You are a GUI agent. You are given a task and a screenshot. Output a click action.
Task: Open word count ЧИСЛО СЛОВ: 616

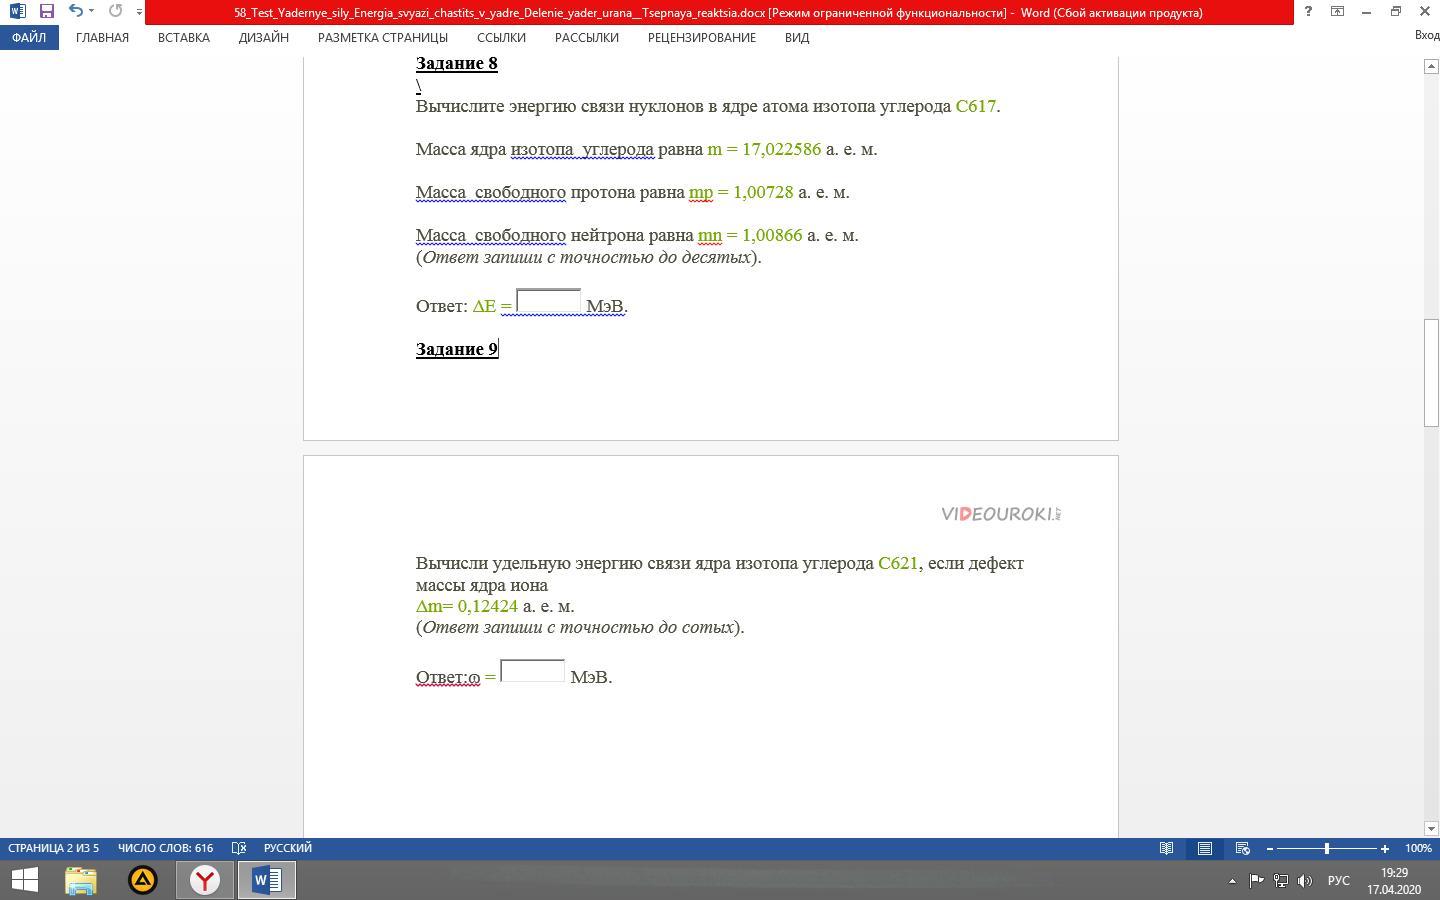pyautogui.click(x=165, y=848)
